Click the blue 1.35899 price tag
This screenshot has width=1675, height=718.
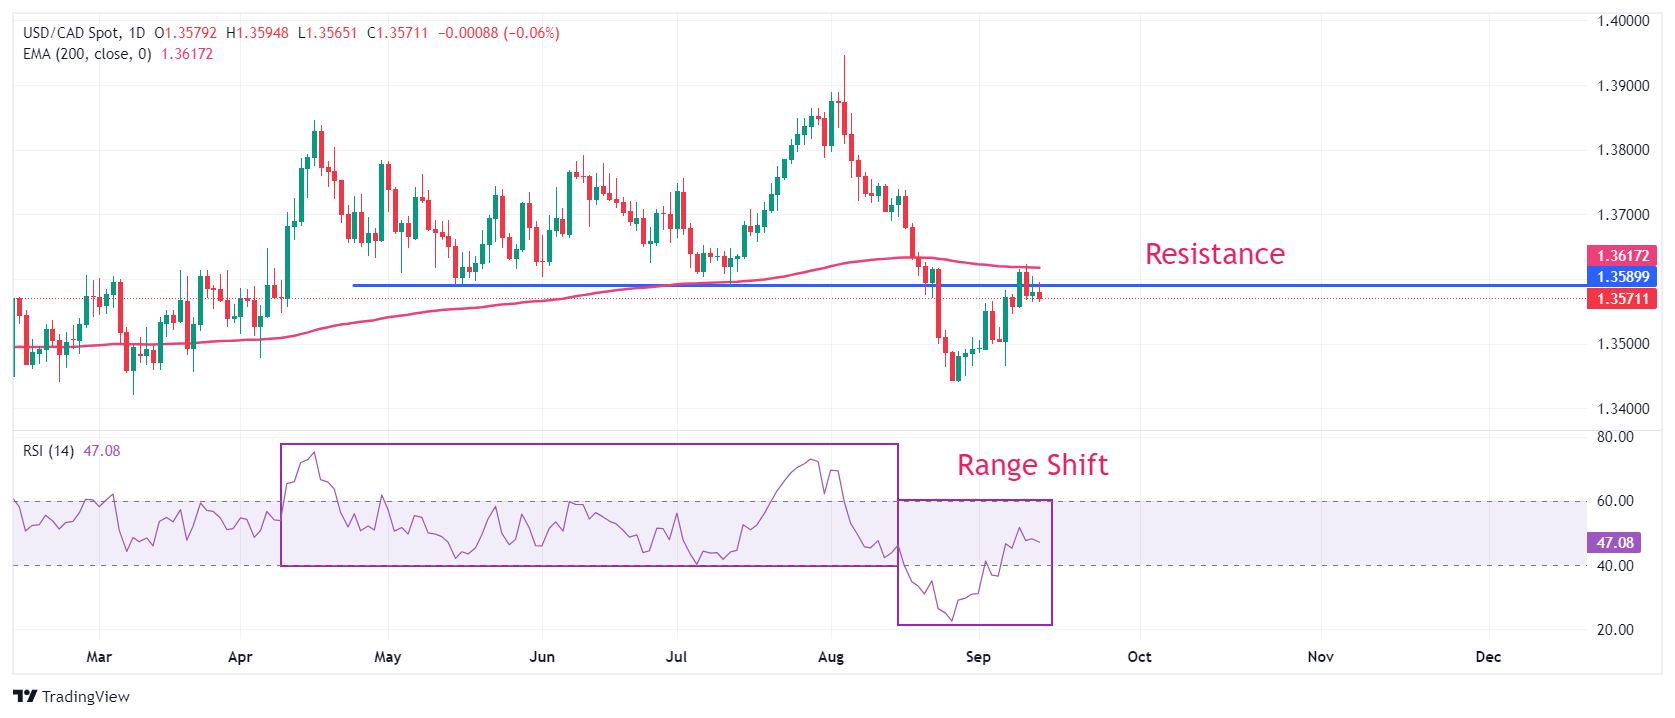1621,277
